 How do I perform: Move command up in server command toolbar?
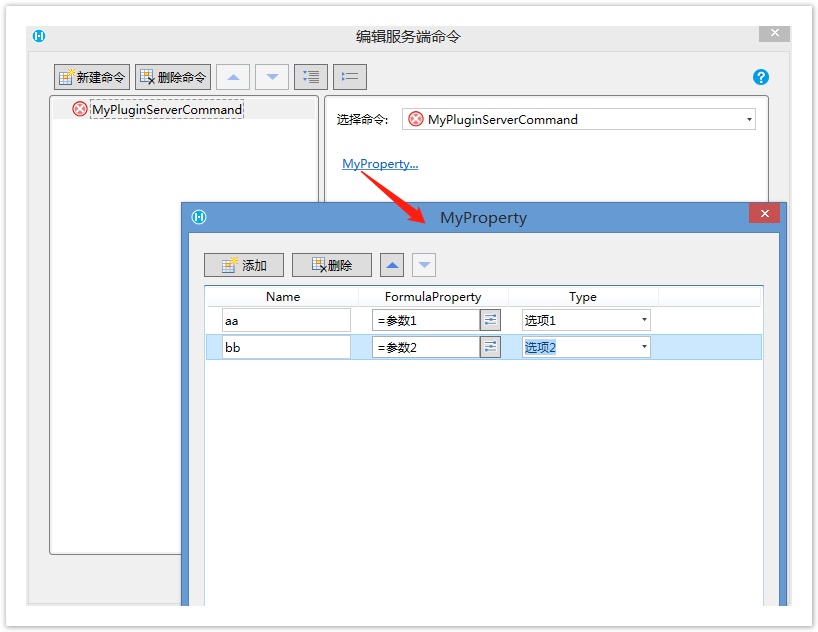[233, 77]
